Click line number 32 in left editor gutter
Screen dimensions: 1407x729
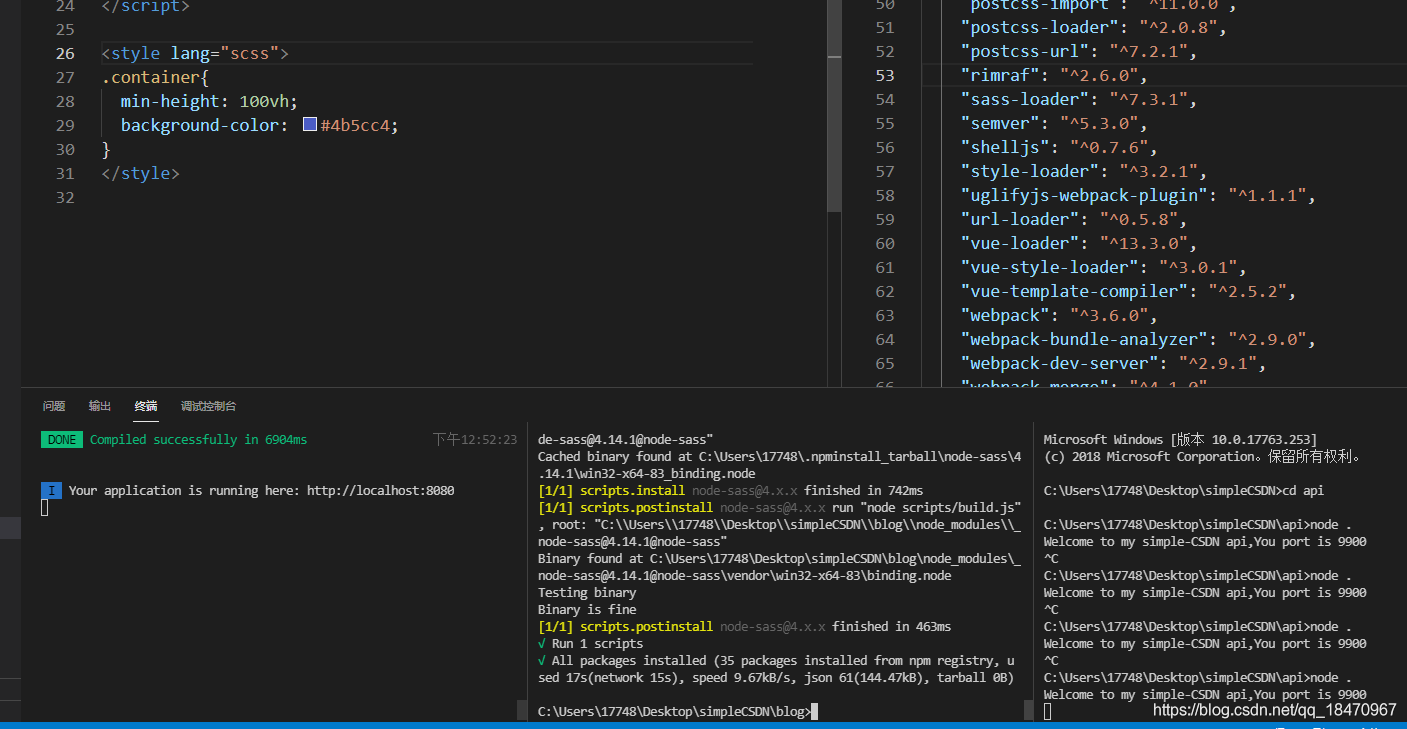pos(64,197)
